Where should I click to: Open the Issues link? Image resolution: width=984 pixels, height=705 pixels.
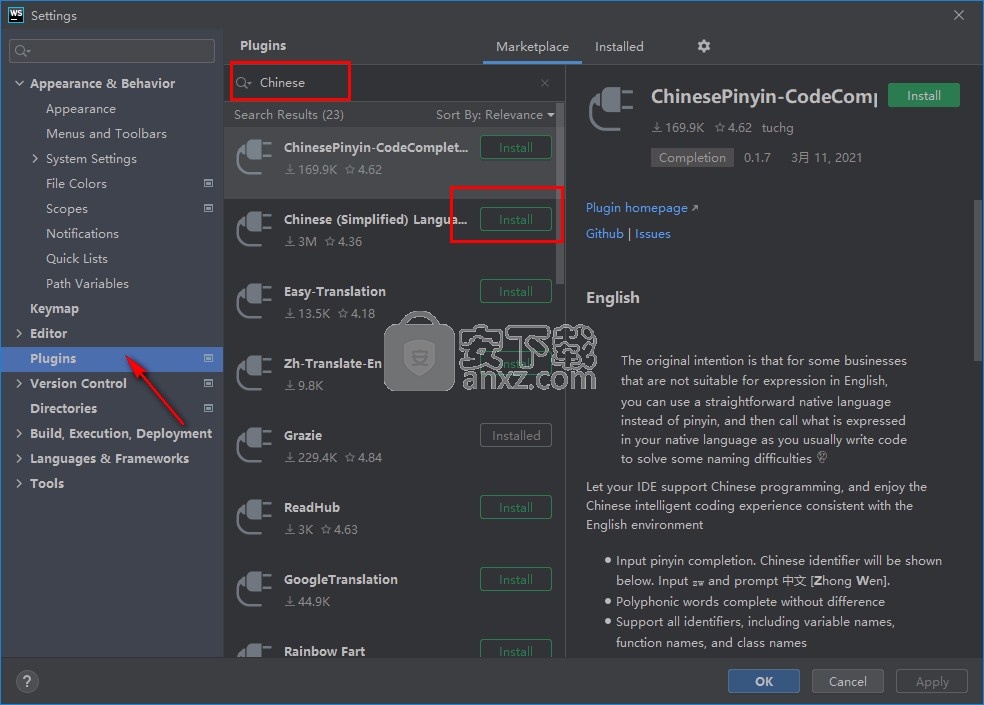pyautogui.click(x=653, y=234)
